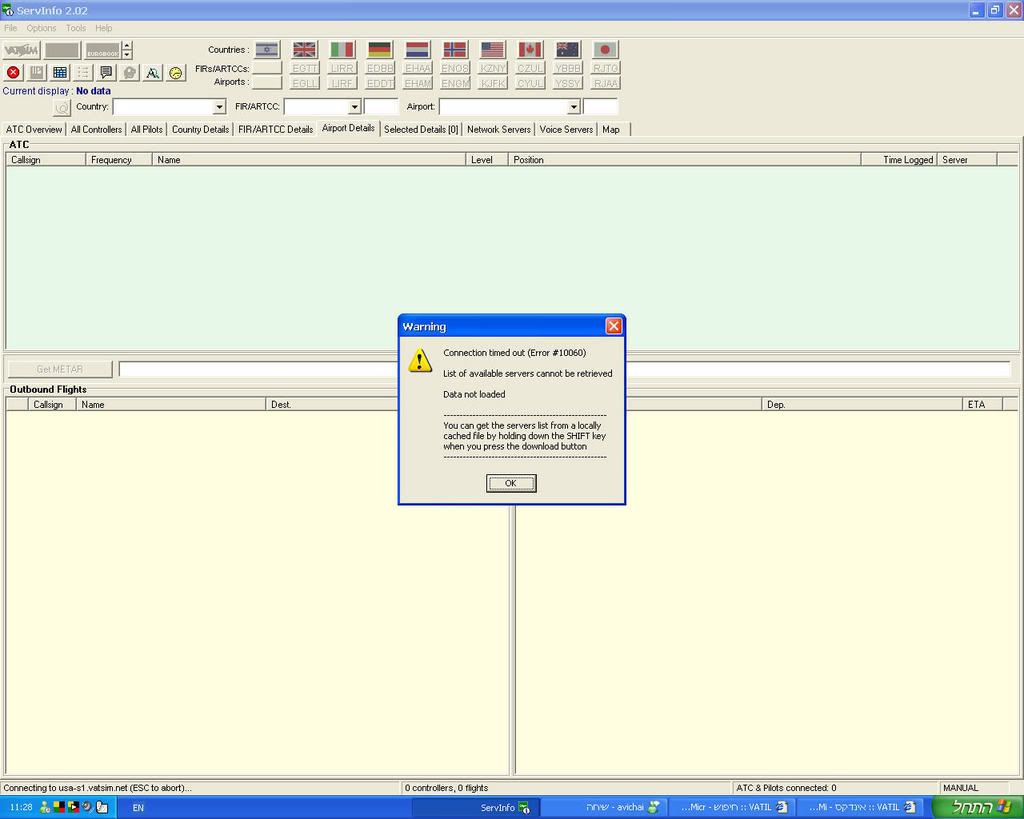The width and height of the screenshot is (1024, 819).
Task: Choose the Germany flag country button
Action: point(380,50)
